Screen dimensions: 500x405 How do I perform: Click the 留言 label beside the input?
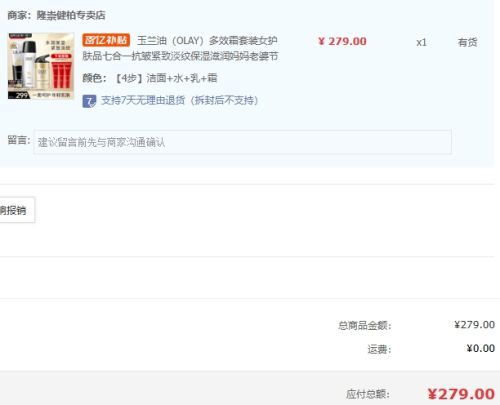click(19, 140)
